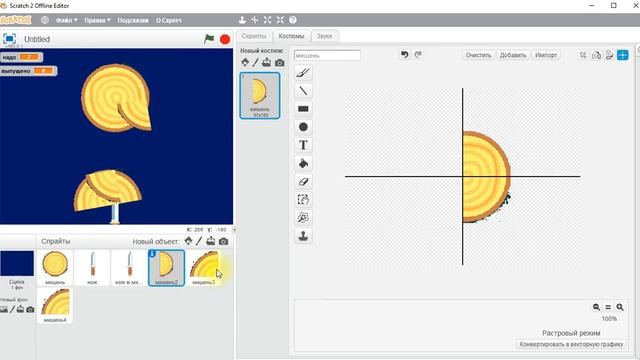Viewport: 640px width, 360px height.
Task: Click the Scratch logo
Action: 16,20
